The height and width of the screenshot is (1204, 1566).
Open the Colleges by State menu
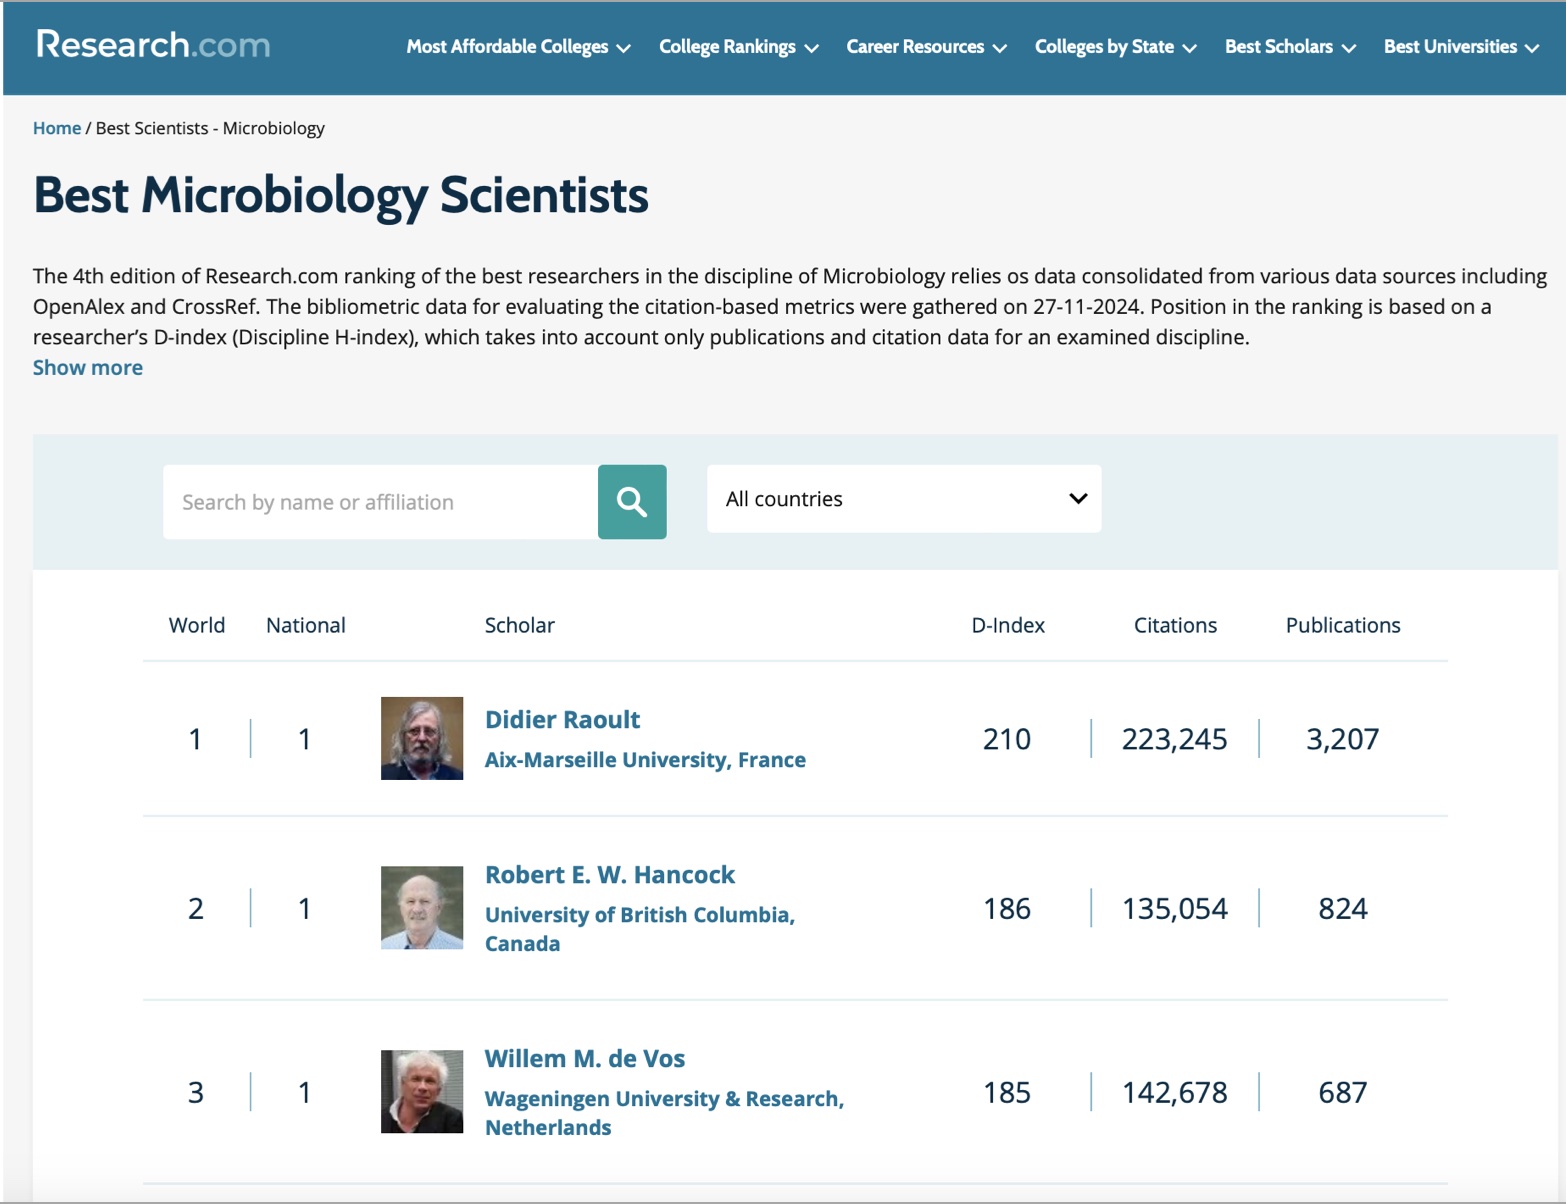pyautogui.click(x=1115, y=47)
